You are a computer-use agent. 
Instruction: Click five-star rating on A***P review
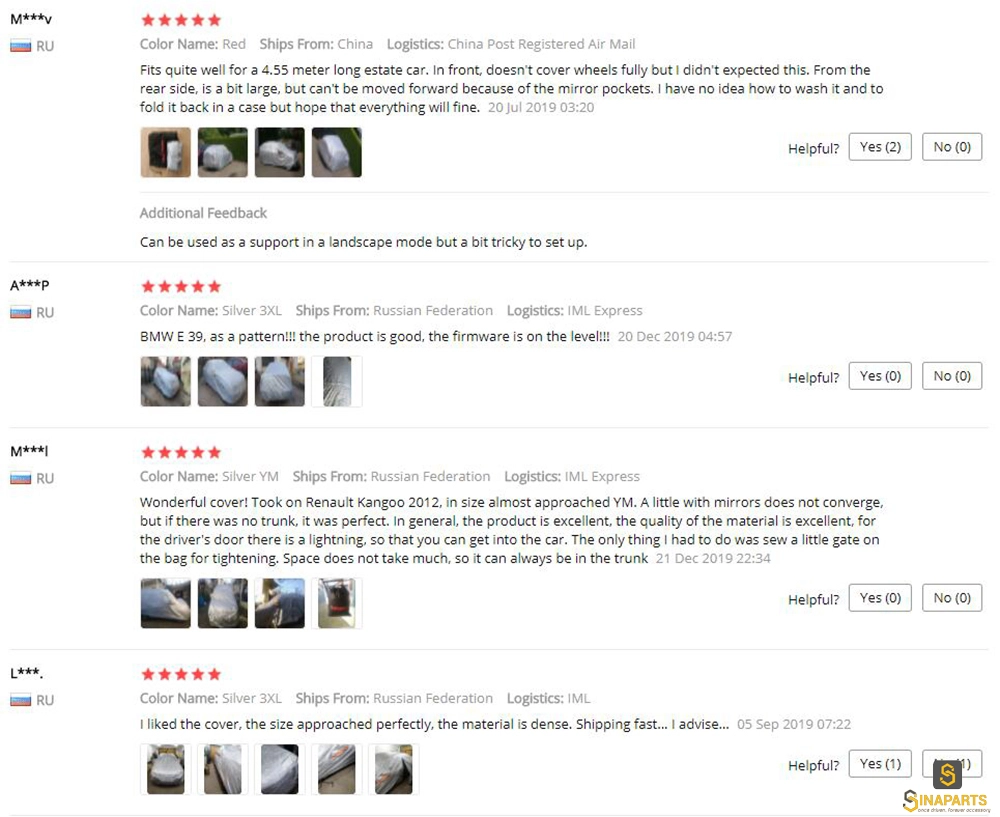tap(181, 286)
